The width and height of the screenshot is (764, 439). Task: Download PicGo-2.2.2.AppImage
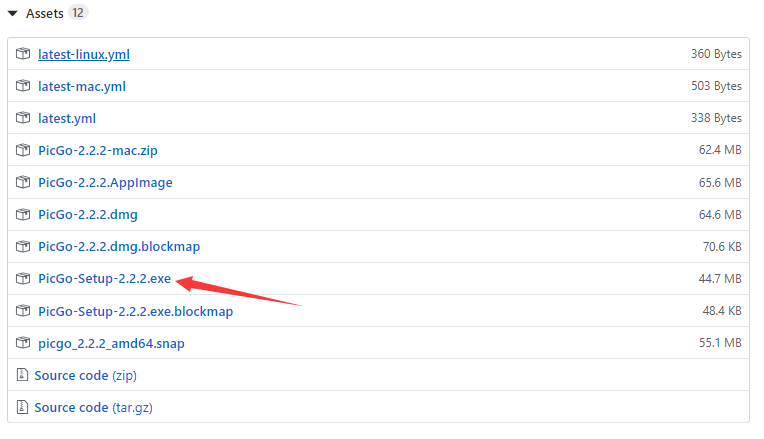point(105,182)
